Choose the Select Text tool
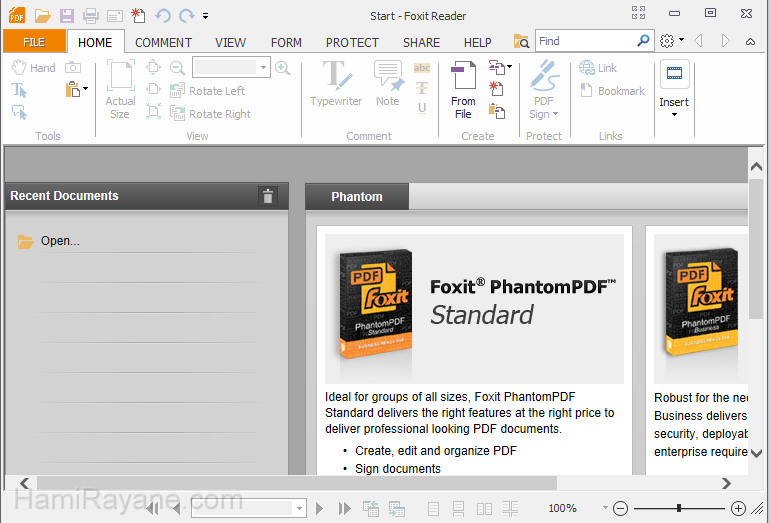Viewport: 769px width, 523px height. tap(19, 90)
